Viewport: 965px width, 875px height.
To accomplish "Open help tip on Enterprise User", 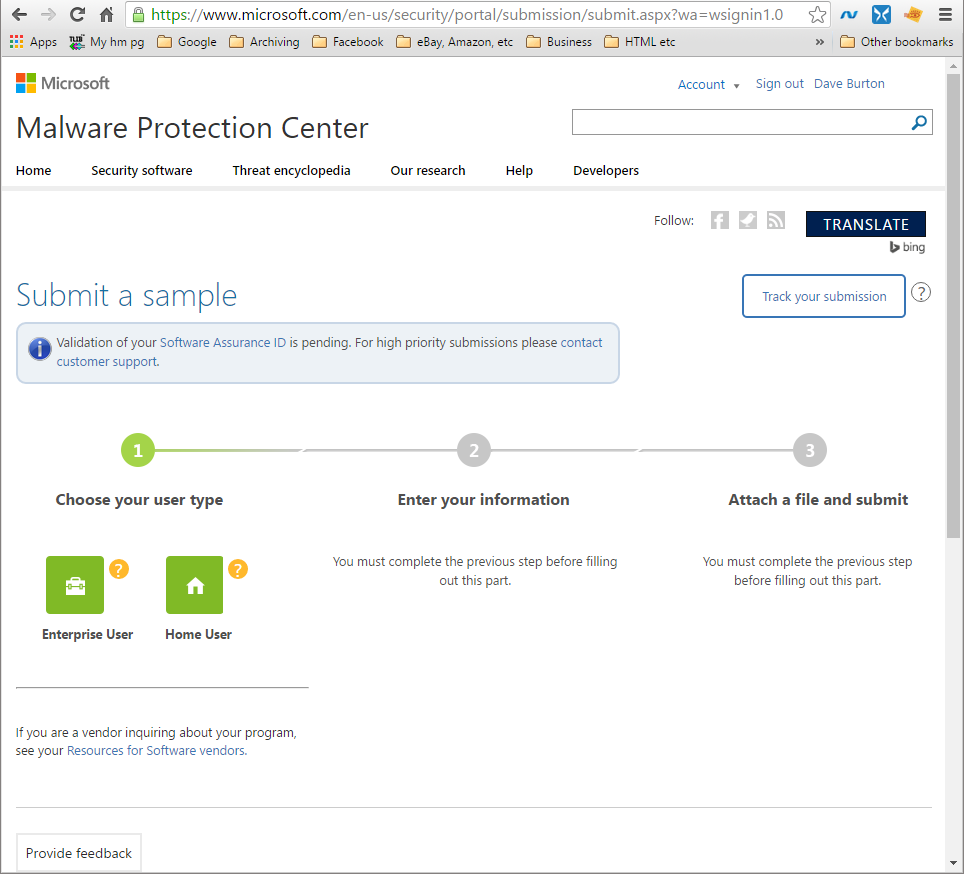I will point(119,568).
